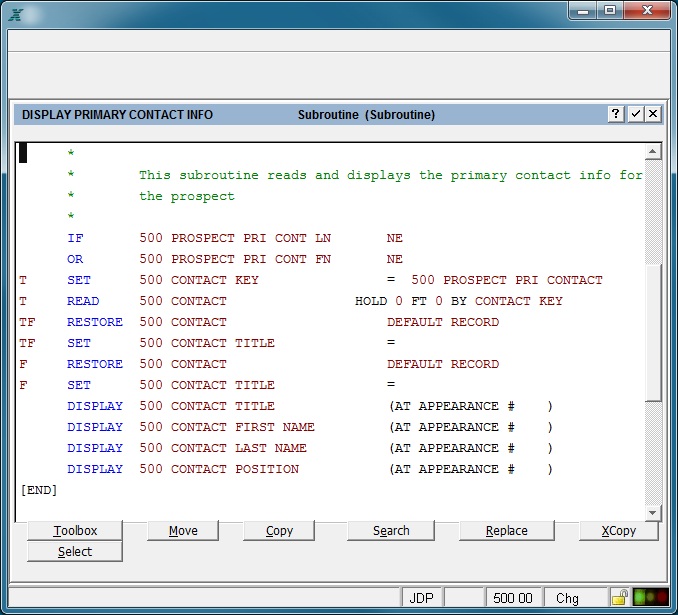
Task: Click the scroll down arrow
Action: (652, 513)
